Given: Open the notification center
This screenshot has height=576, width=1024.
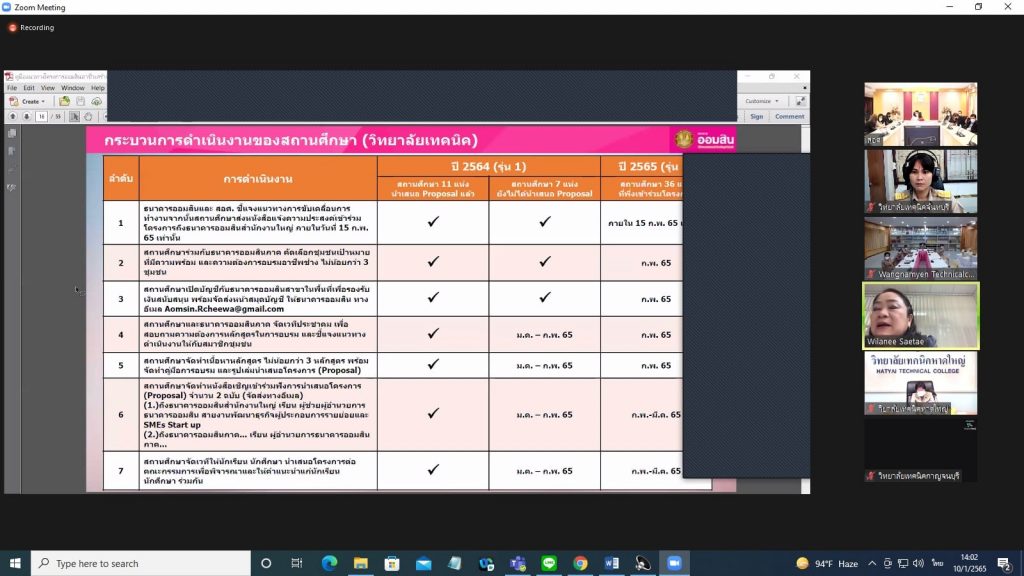Looking at the screenshot, I should click(x=1004, y=563).
